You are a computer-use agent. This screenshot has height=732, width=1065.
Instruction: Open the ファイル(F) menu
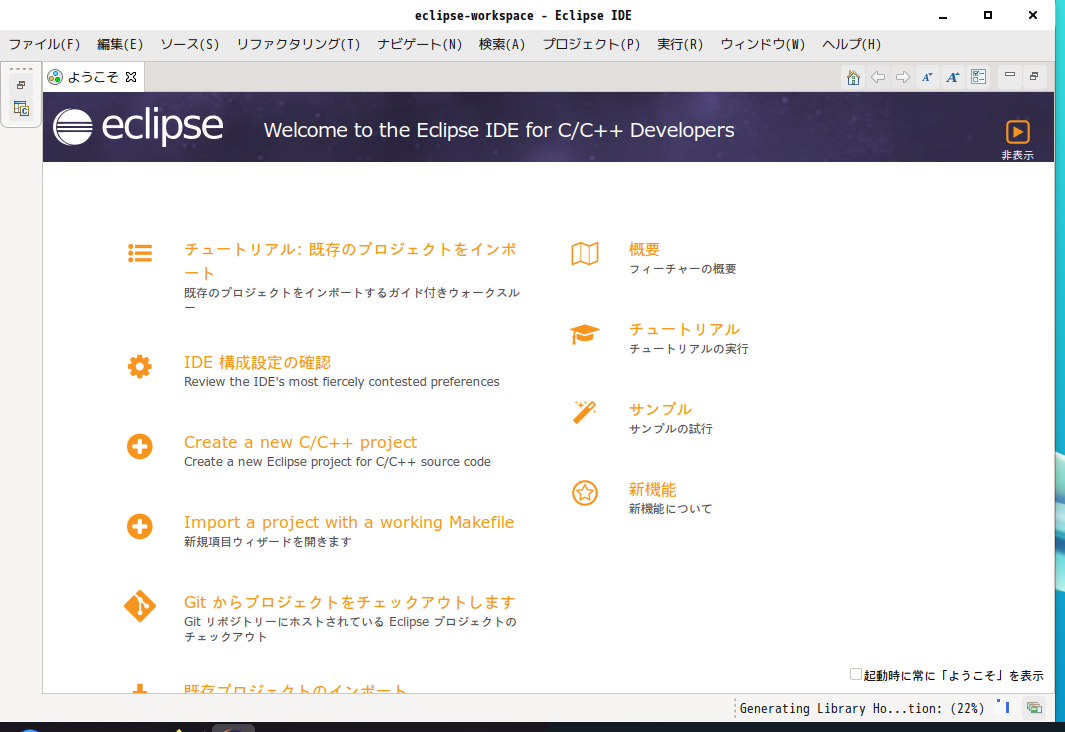pyautogui.click(x=44, y=45)
